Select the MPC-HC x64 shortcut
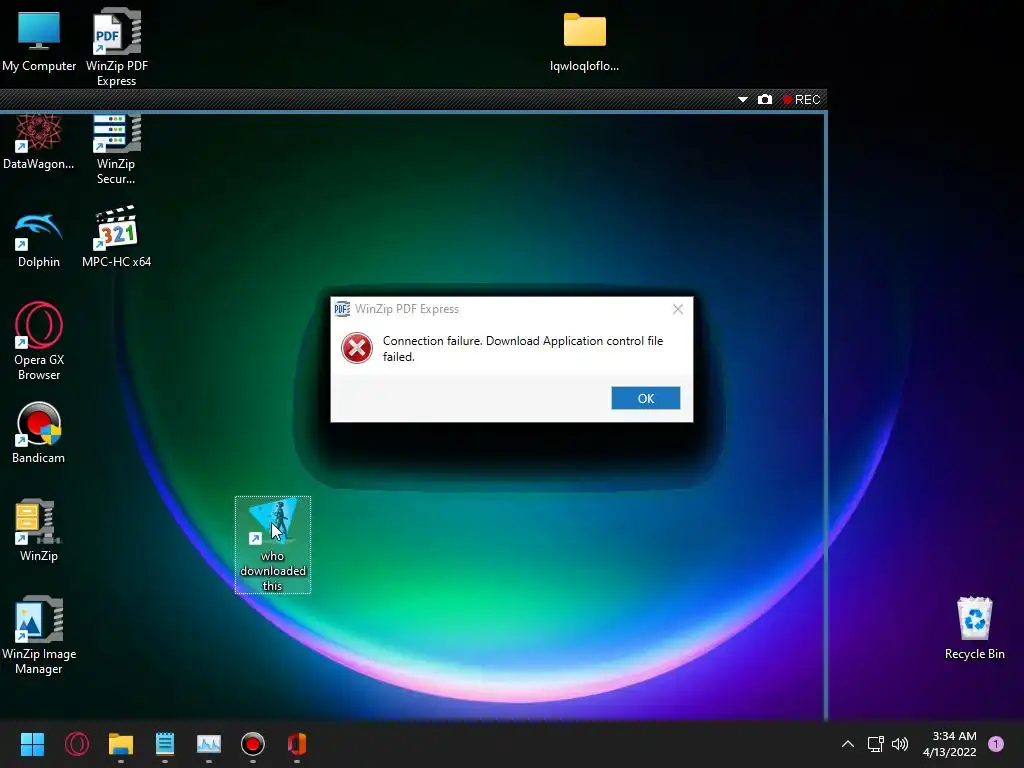 click(x=116, y=238)
